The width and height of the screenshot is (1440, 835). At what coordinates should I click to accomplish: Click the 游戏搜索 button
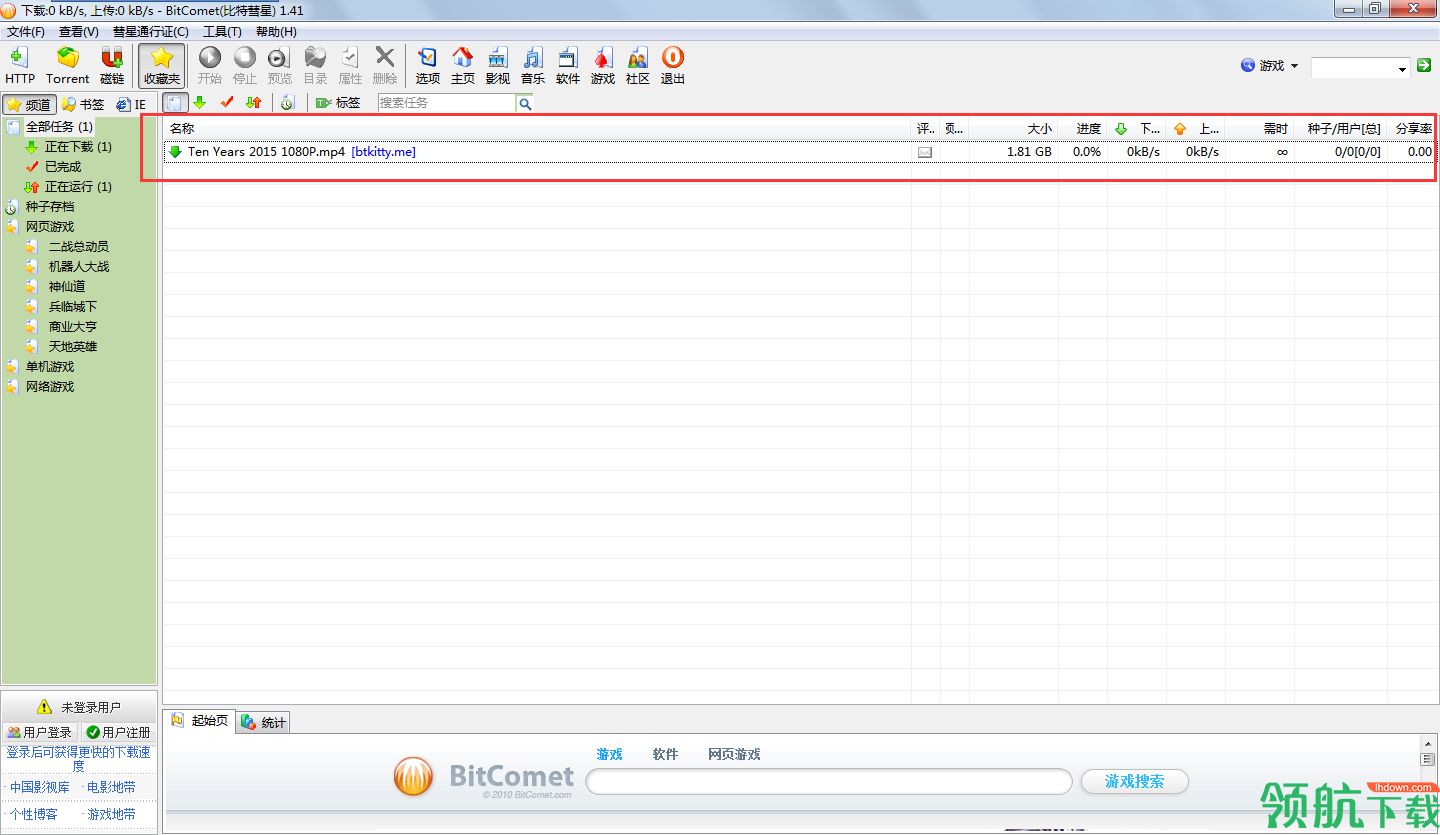coord(1135,782)
